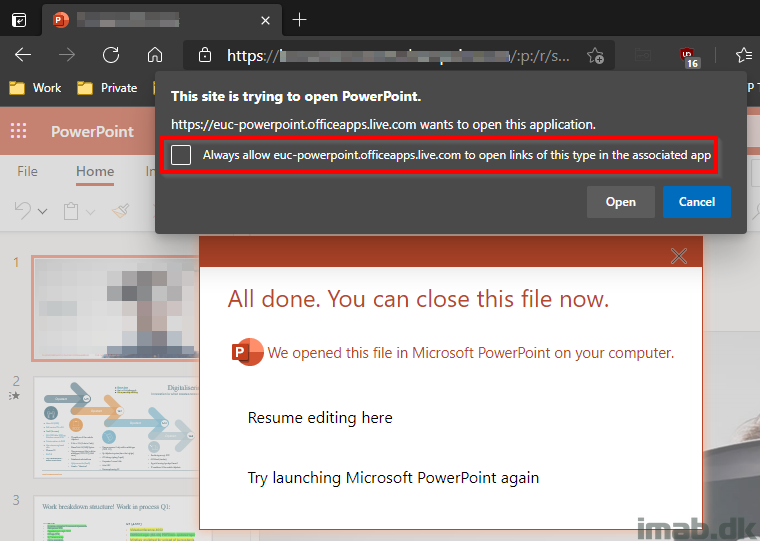Click the PowerPoint logo in popup
This screenshot has width=760, height=541.
(247, 352)
